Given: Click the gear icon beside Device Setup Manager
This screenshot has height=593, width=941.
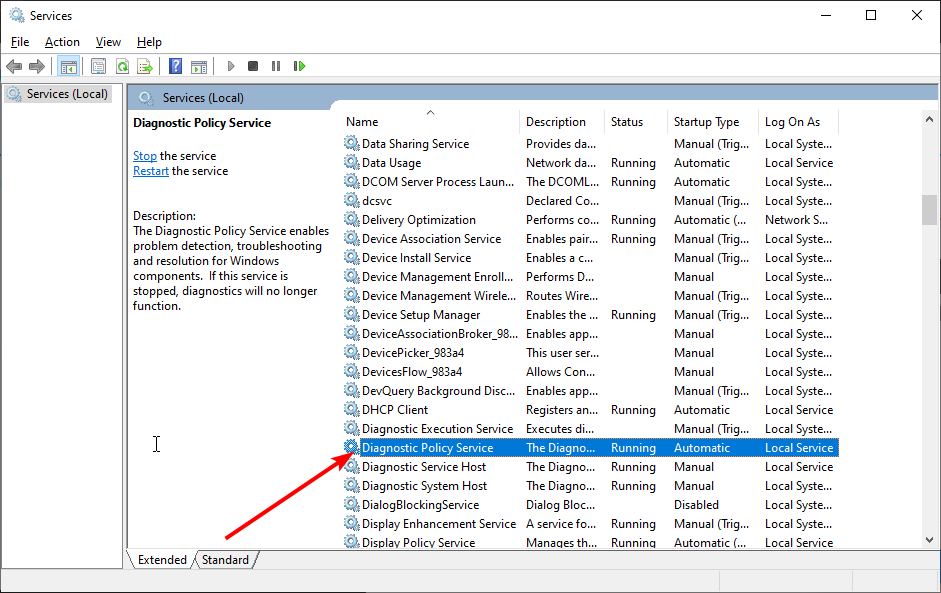Looking at the screenshot, I should click(351, 315).
